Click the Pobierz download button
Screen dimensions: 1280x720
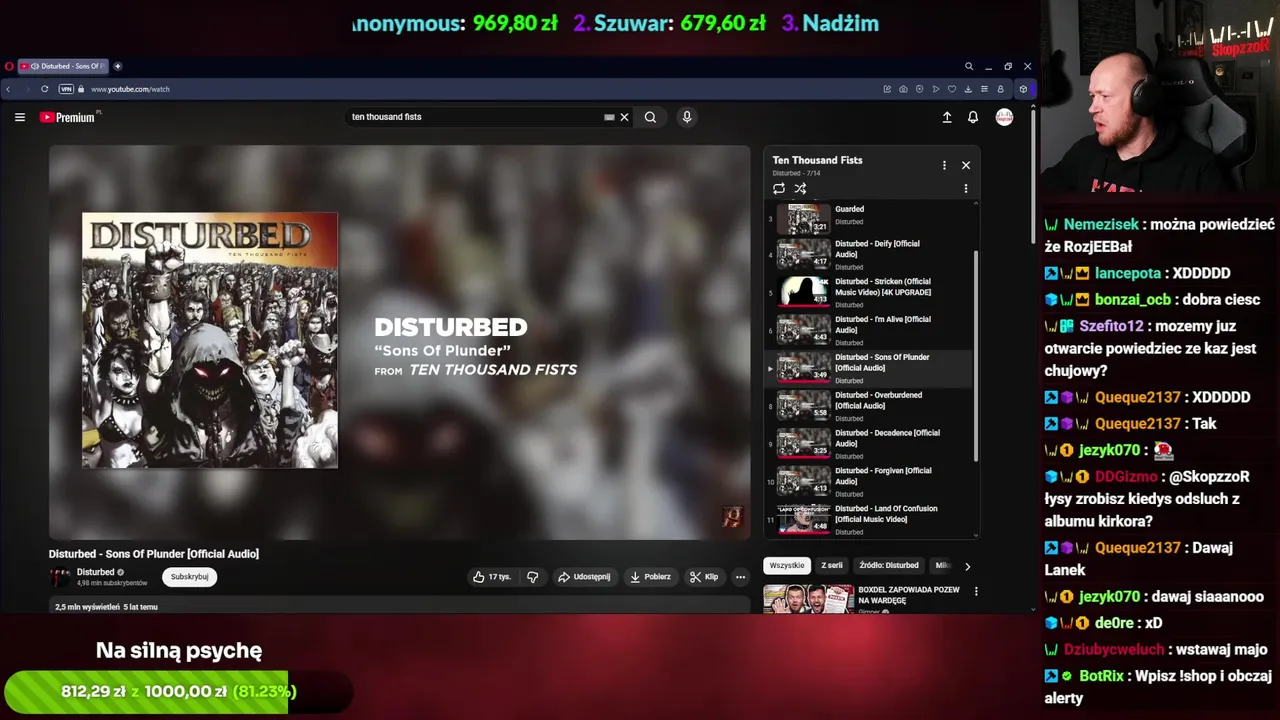tap(650, 577)
